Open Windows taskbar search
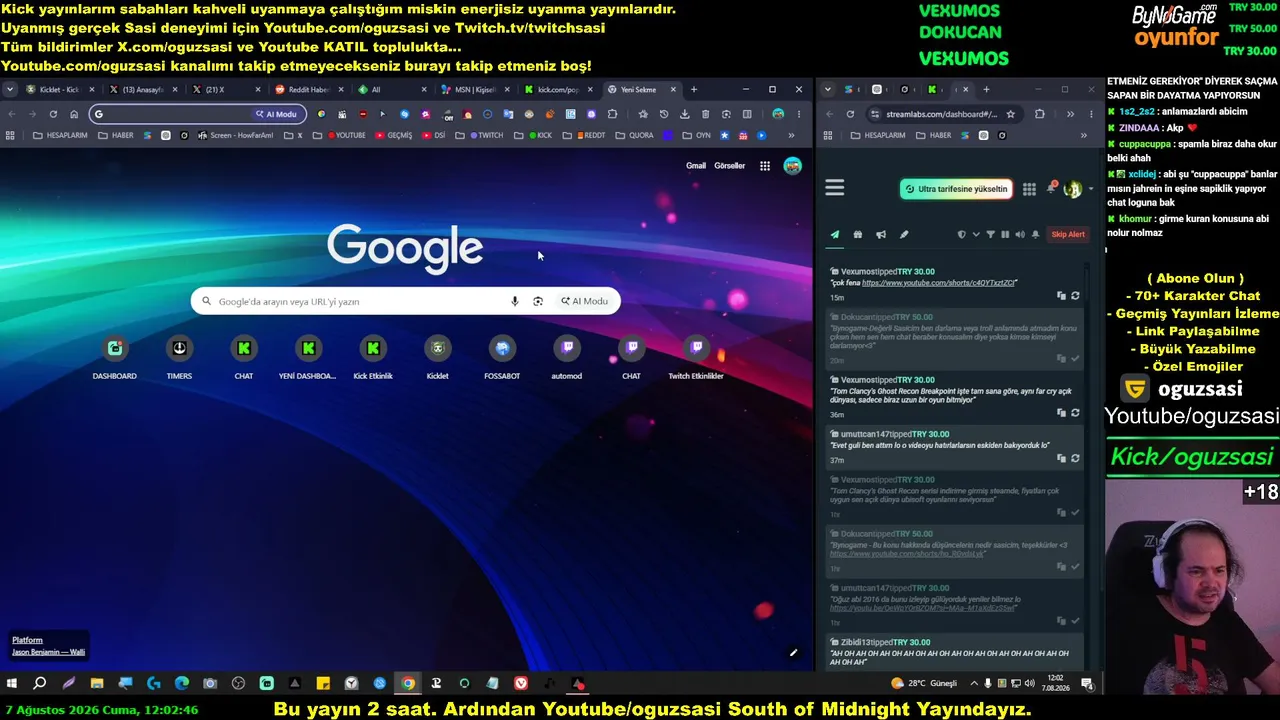 coord(40,684)
